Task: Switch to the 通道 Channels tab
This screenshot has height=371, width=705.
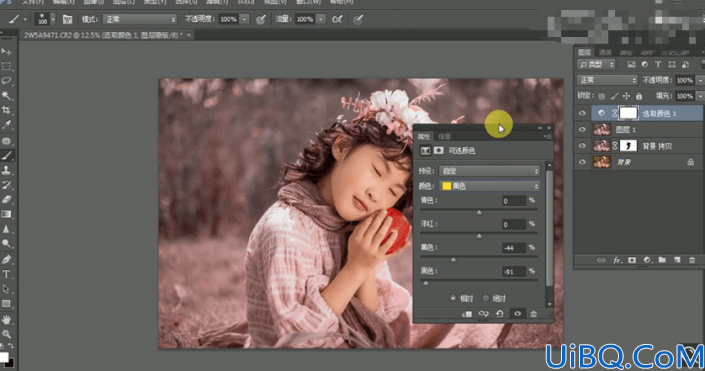Action: (x=605, y=52)
